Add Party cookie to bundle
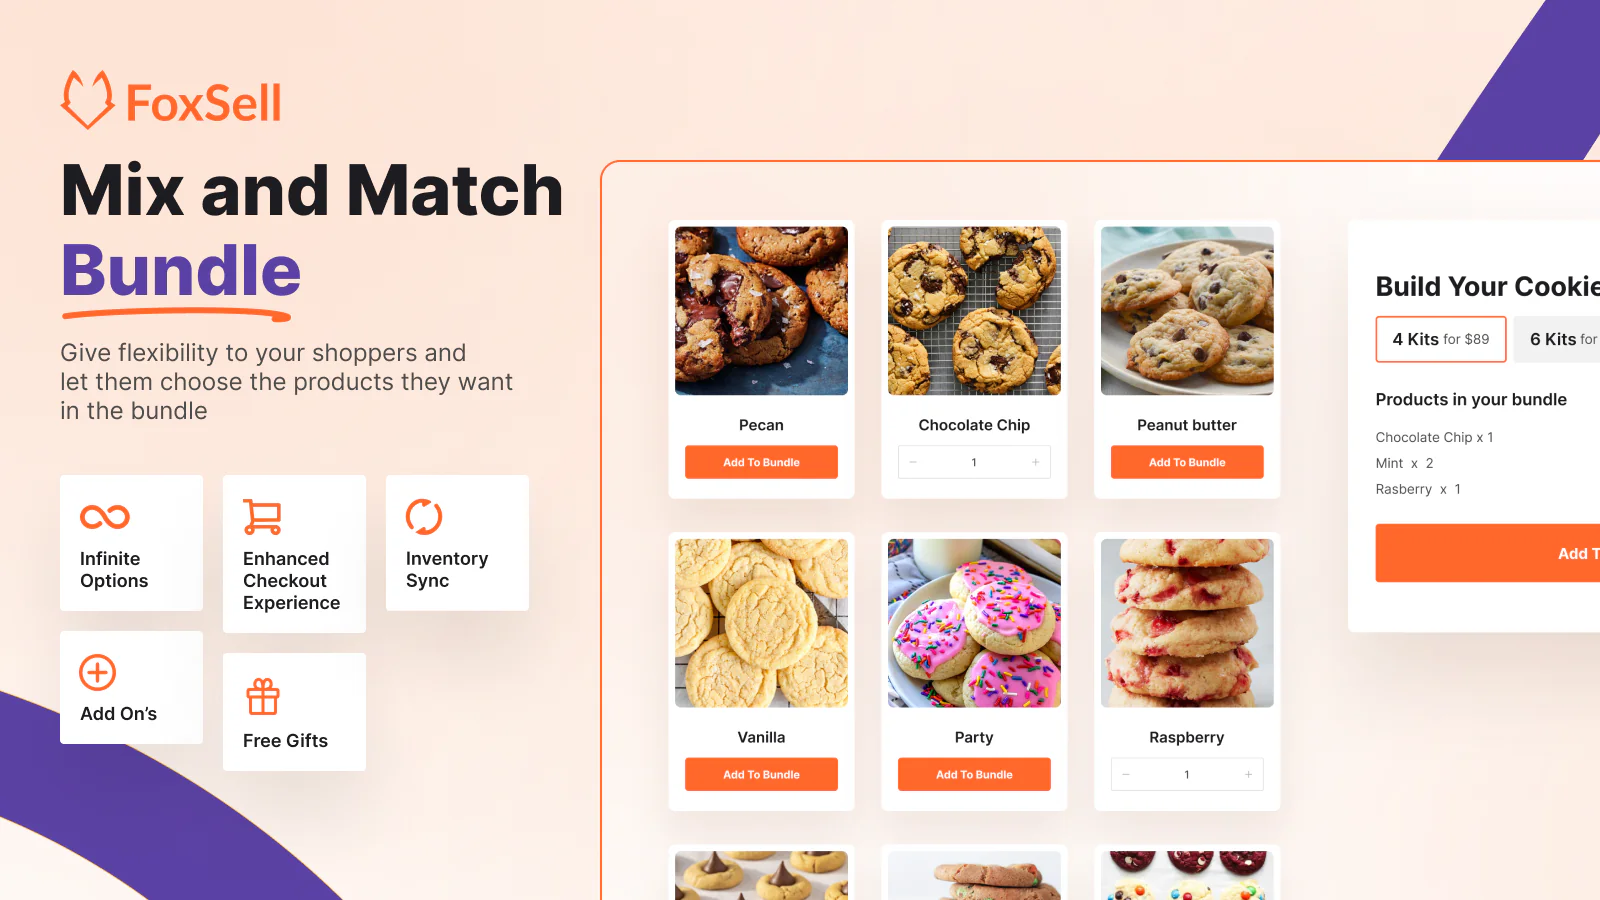Viewport: 1600px width, 900px height. [x=974, y=774]
